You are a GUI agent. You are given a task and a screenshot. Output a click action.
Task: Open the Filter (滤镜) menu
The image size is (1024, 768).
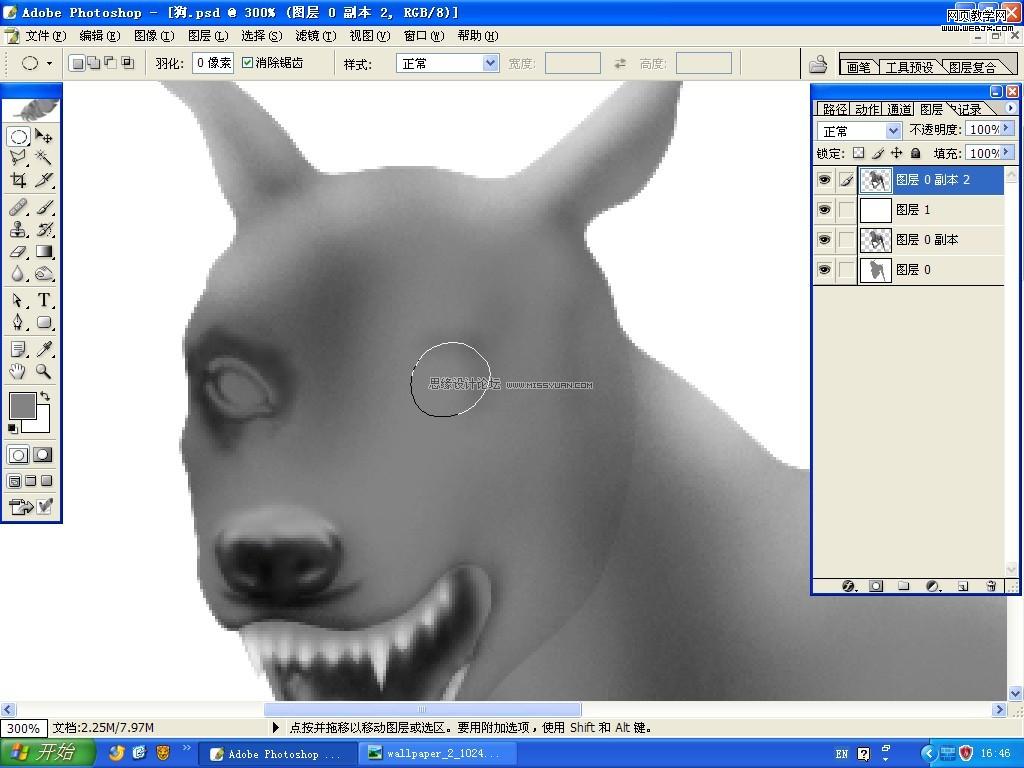click(315, 36)
